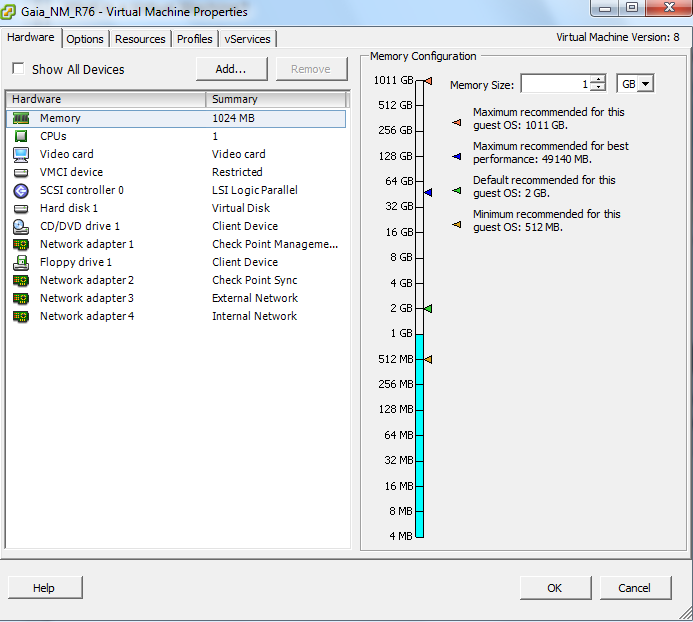Click the Summary column header

[277, 99]
